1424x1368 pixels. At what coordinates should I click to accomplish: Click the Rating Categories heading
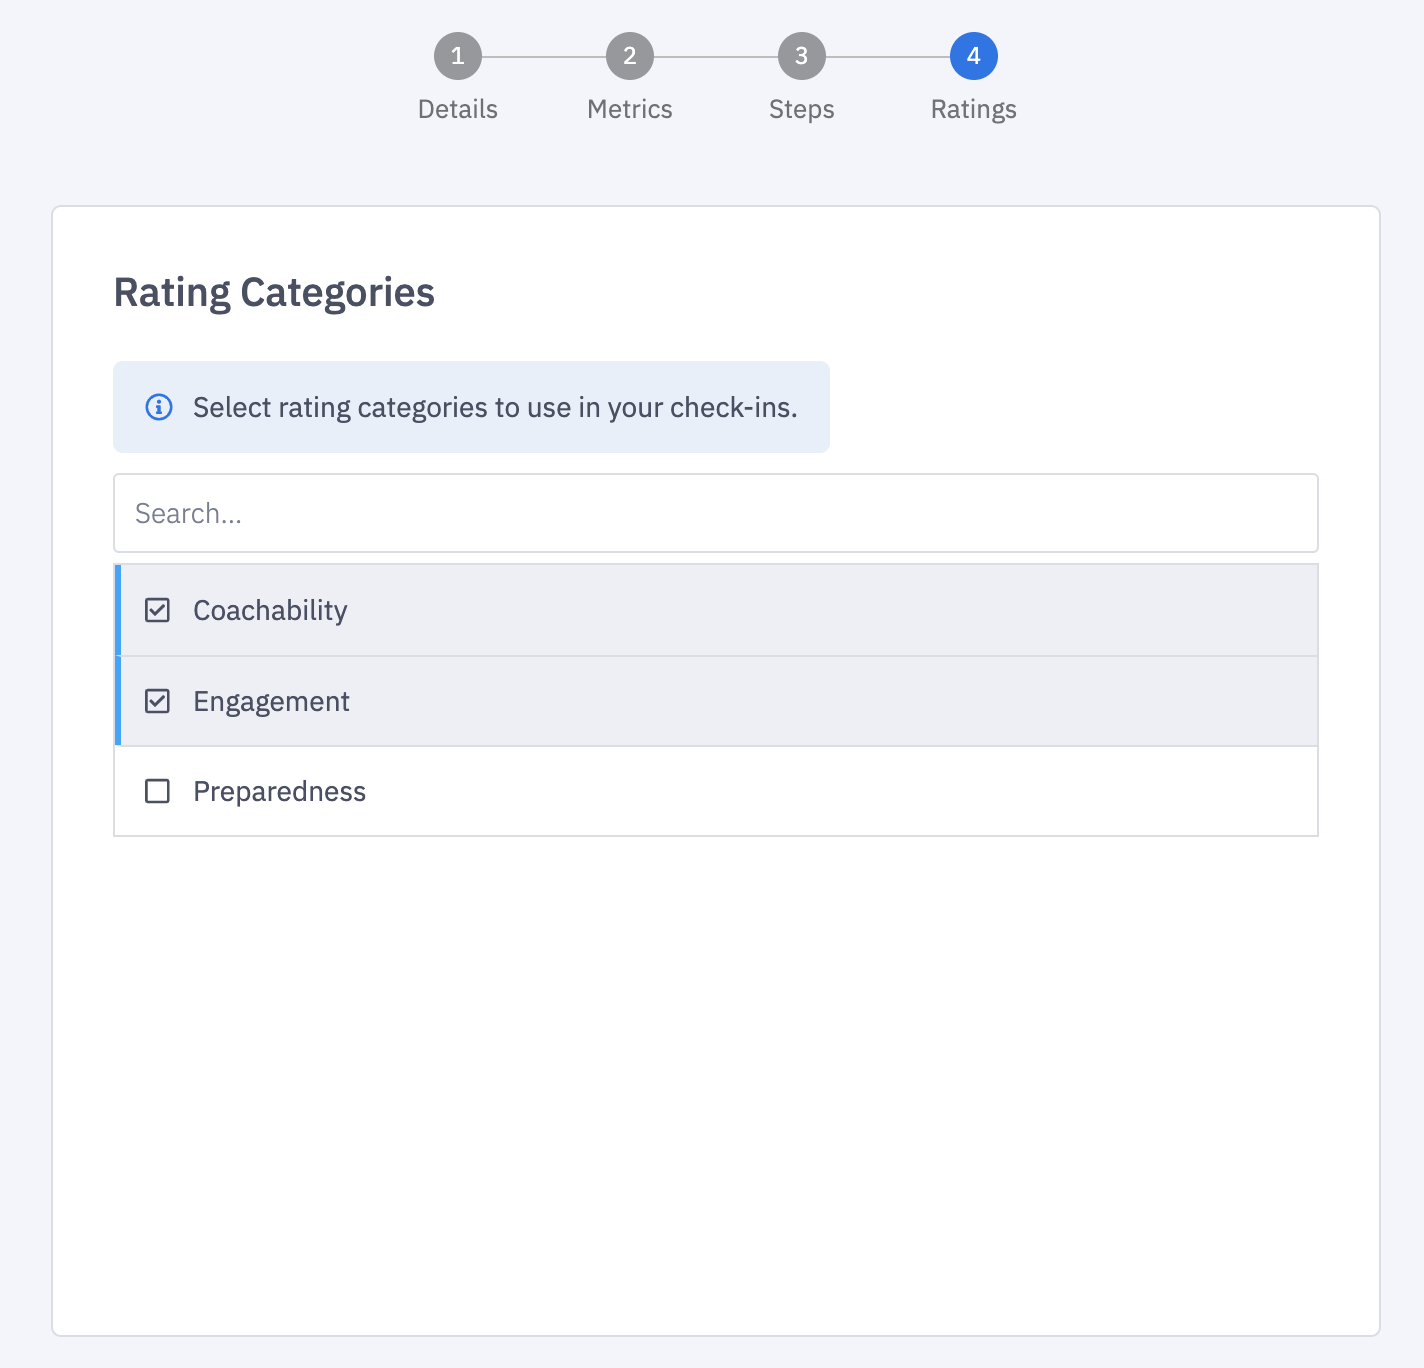[274, 293]
